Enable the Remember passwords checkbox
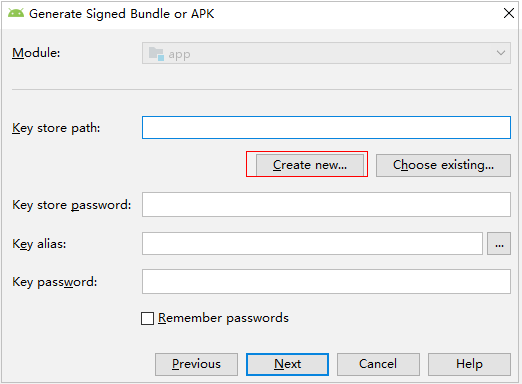The width and height of the screenshot is (522, 384). pyautogui.click(x=147, y=318)
